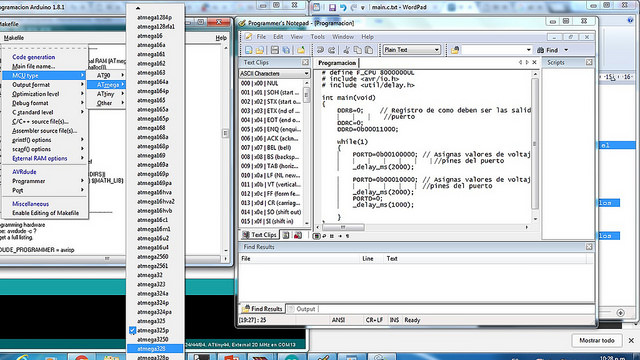Click the Undo icon in Programmer's Notepad

coord(320,50)
